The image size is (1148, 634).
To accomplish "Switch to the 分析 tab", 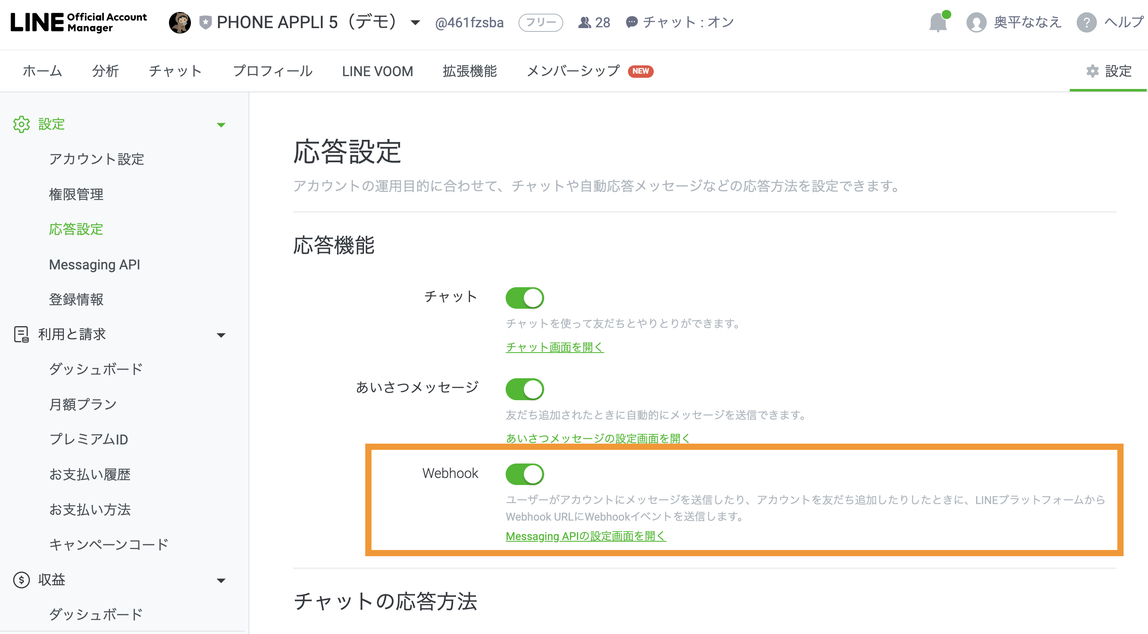I will click(x=105, y=71).
